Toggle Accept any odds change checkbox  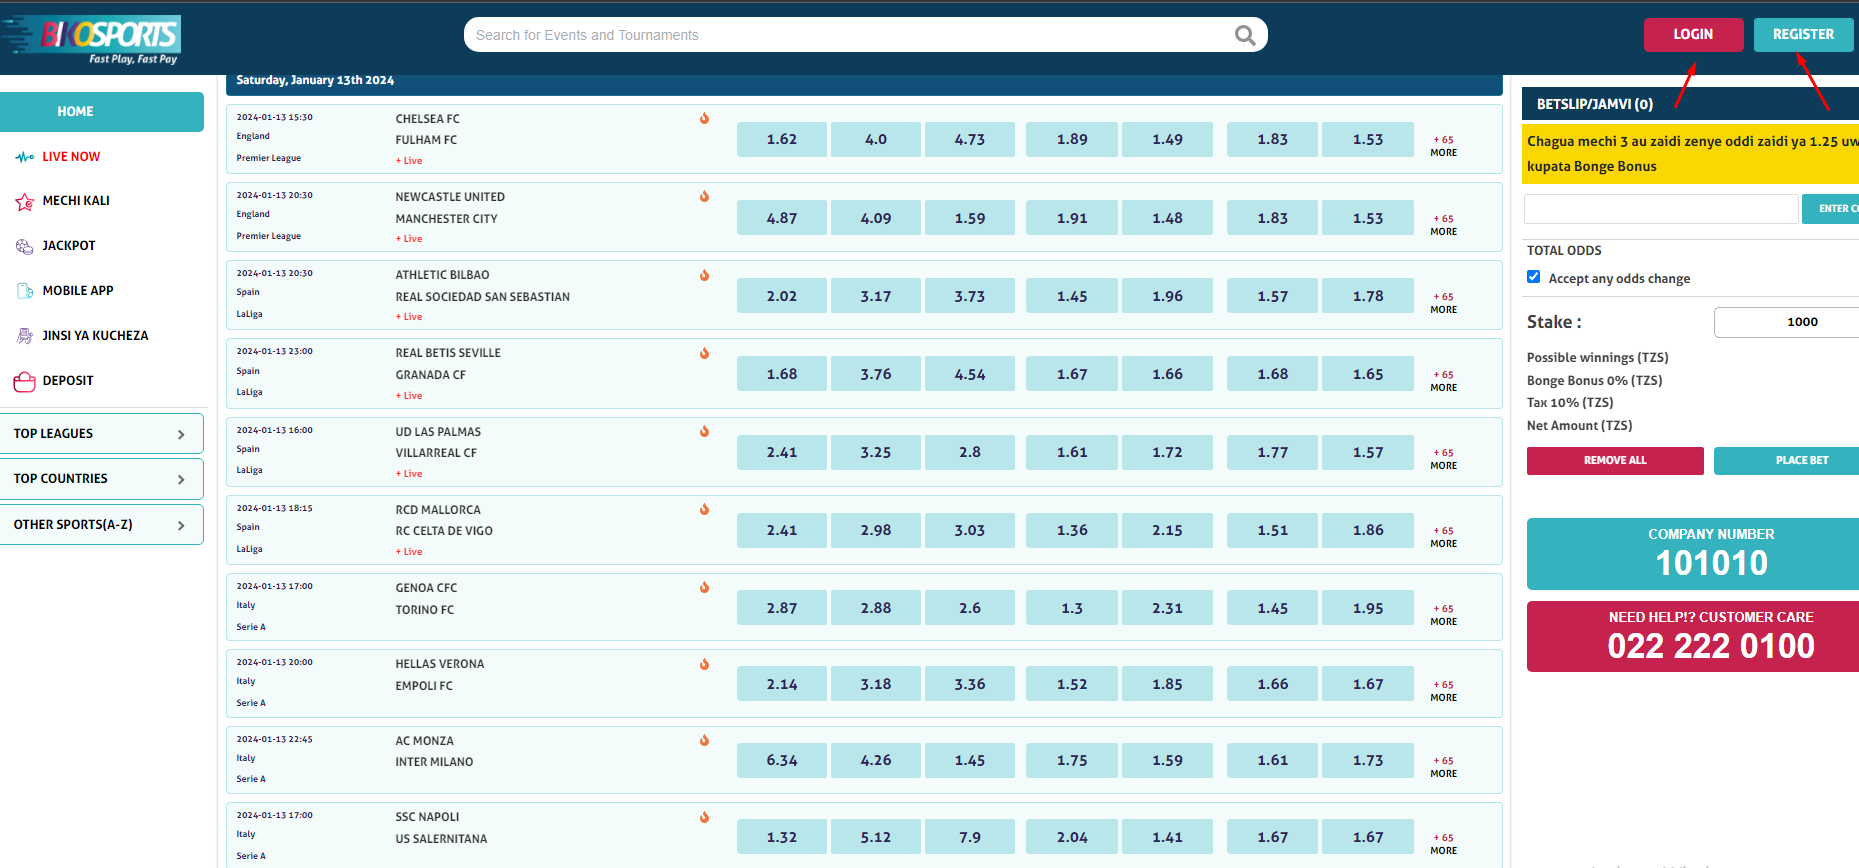click(x=1533, y=277)
